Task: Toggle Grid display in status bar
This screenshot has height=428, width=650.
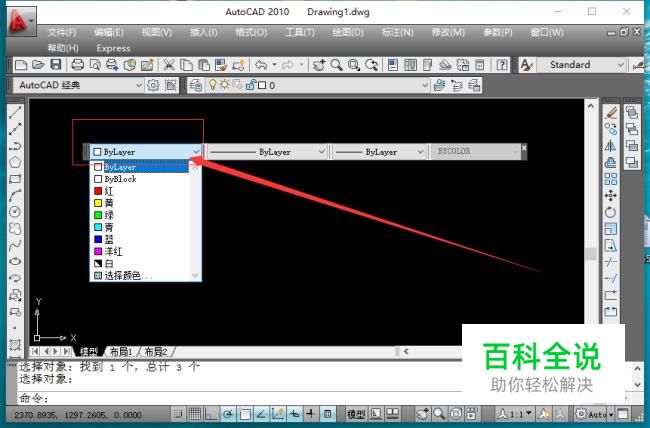Action: (194, 413)
